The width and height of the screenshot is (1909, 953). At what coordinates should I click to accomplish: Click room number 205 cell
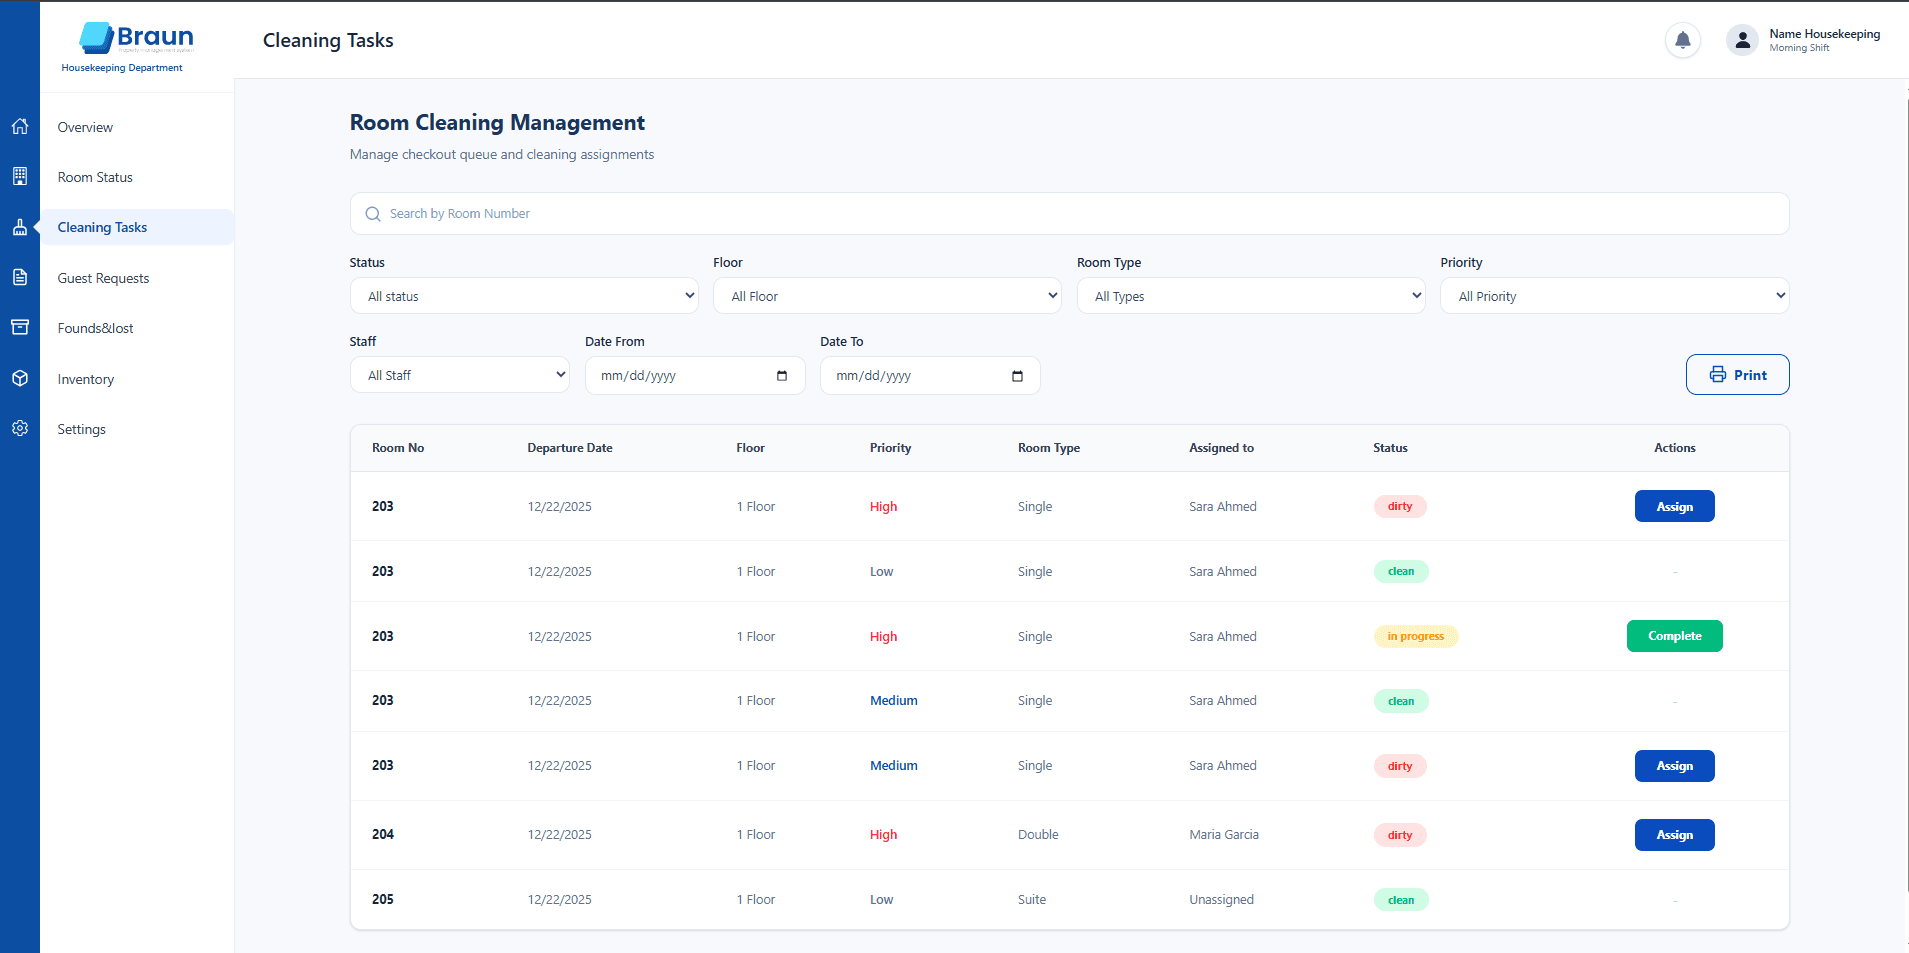pos(383,899)
